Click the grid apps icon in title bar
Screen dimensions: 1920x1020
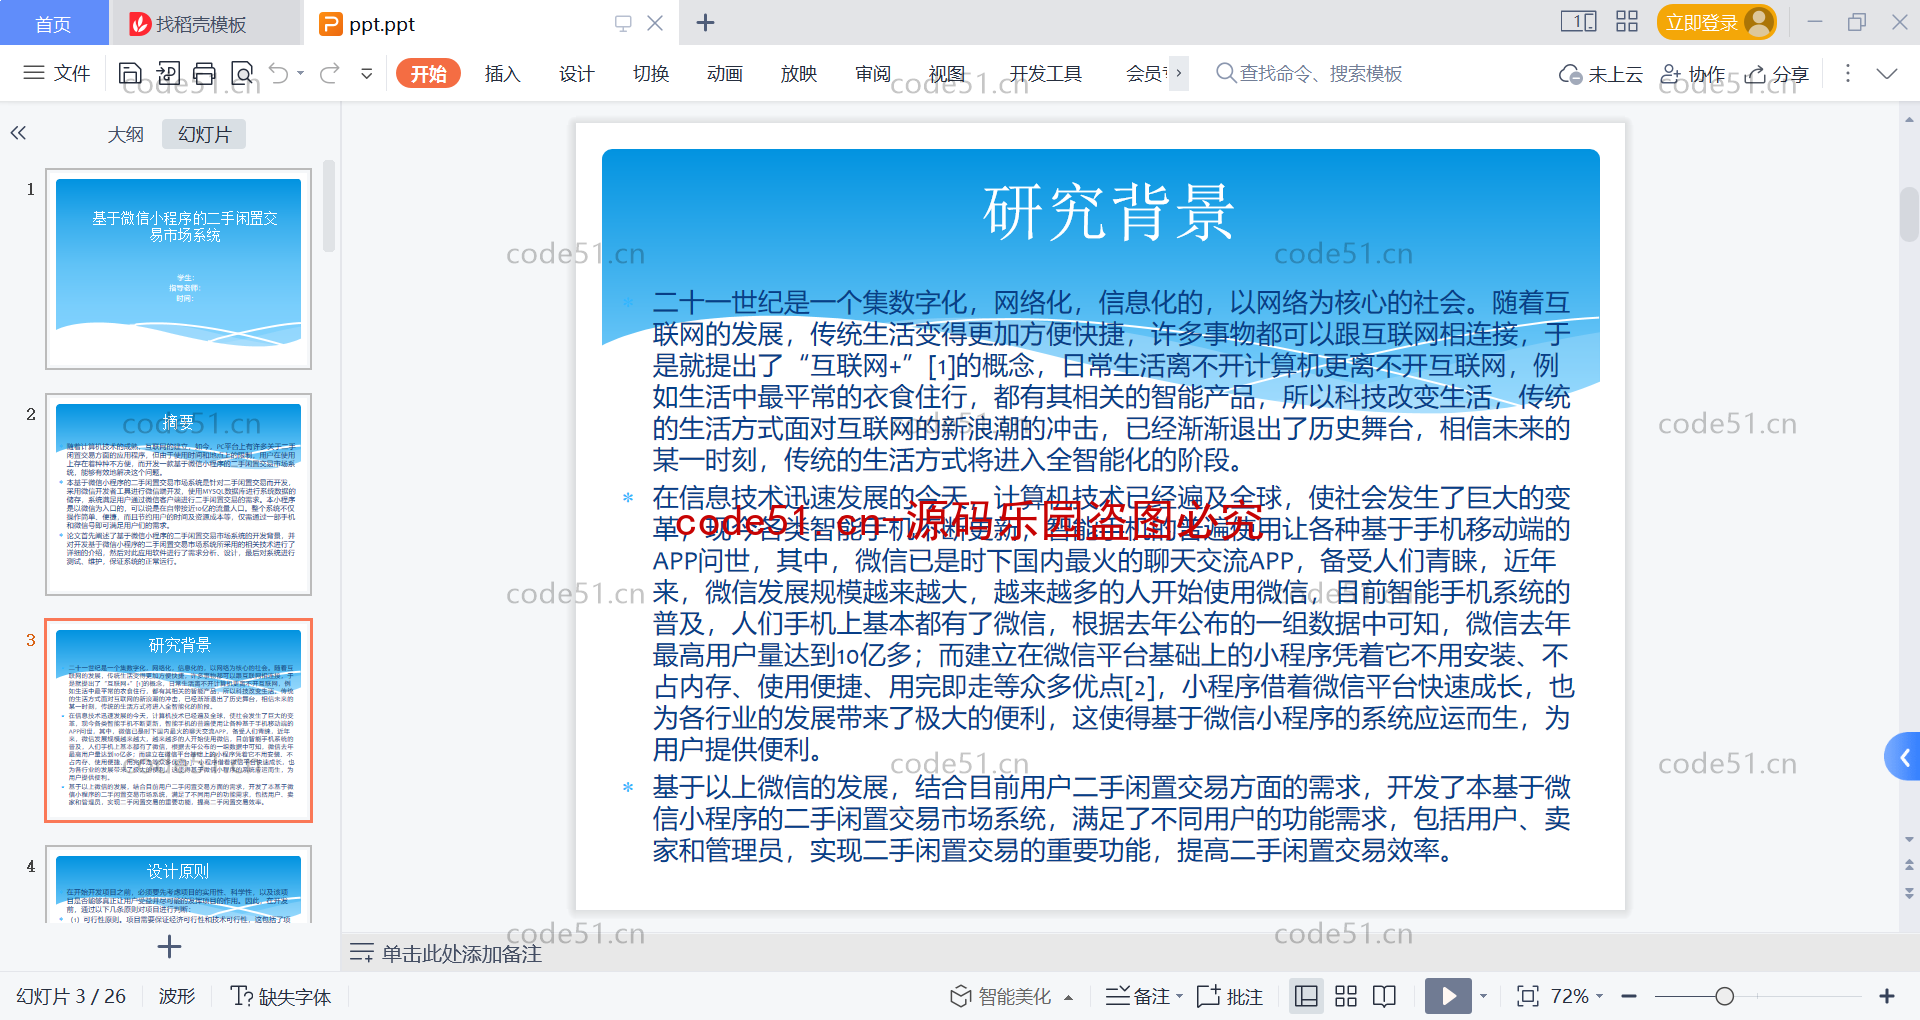tap(1627, 21)
